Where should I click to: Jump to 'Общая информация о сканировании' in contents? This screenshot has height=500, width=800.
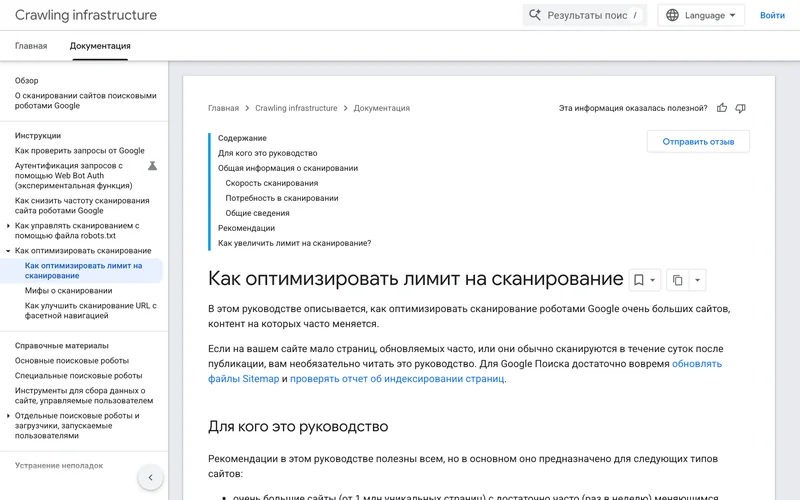point(288,168)
